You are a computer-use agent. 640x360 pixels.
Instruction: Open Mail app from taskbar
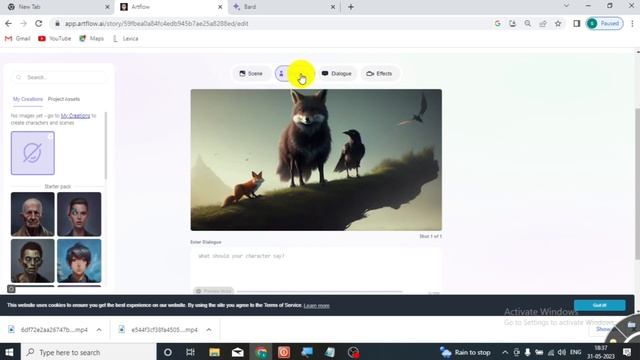click(x=238, y=352)
